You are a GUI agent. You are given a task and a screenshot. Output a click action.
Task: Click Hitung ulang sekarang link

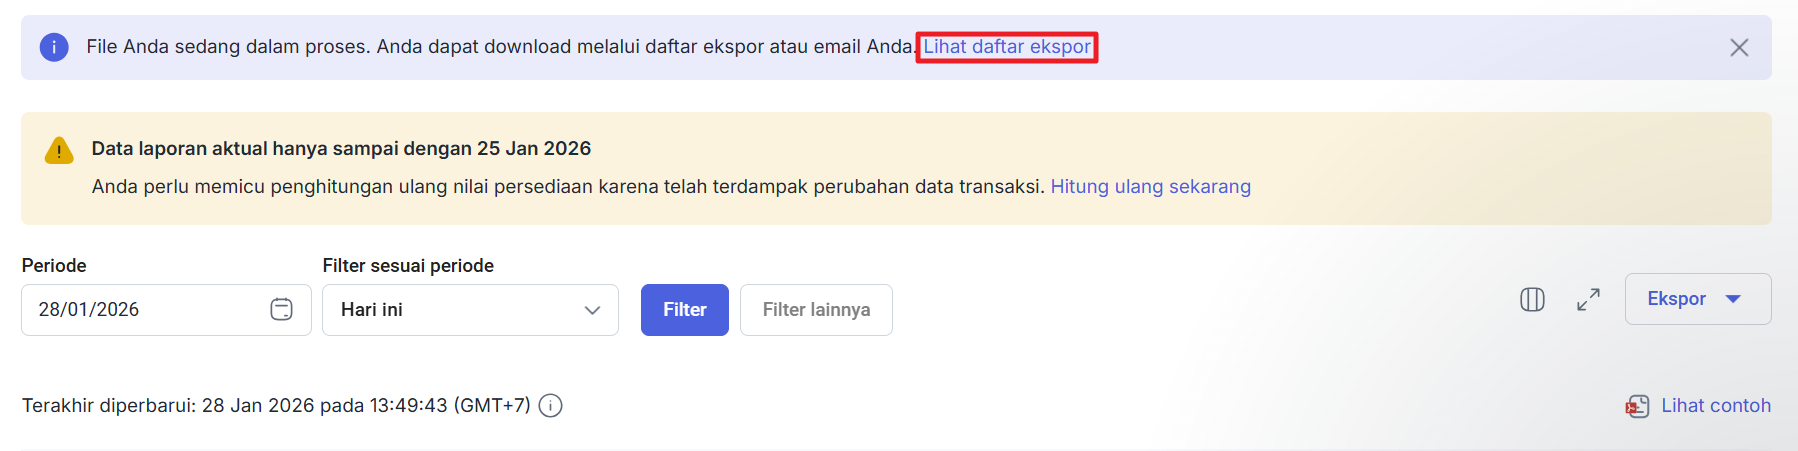(1150, 187)
